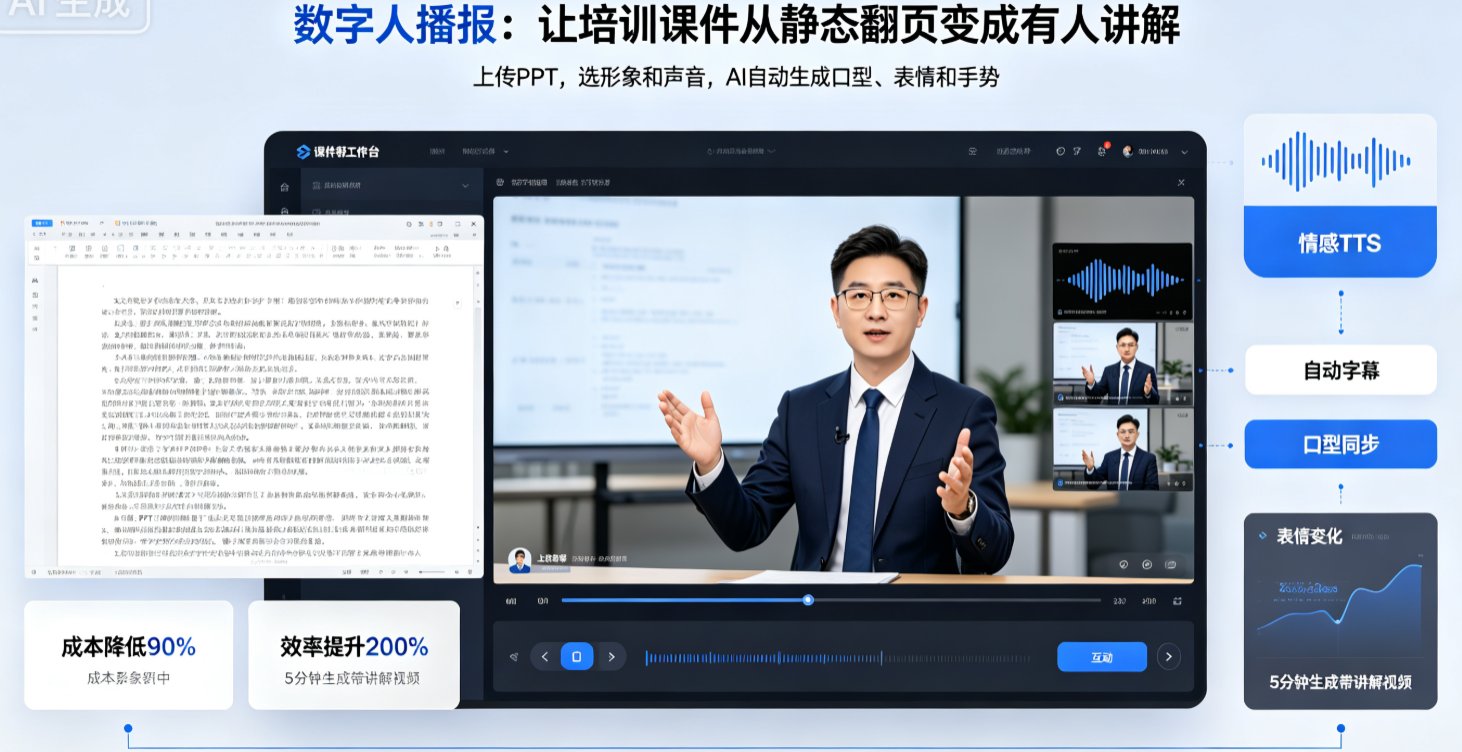This screenshot has height=752, width=1462.
Task: Select the bottom presenter thumbnail
Action: coord(1122,449)
